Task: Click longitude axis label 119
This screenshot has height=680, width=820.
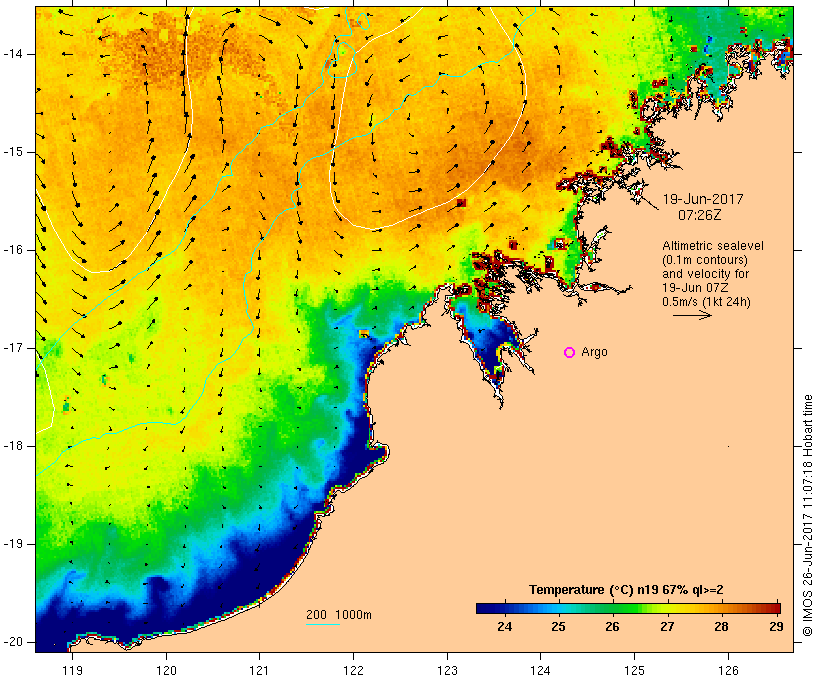Action: point(72,670)
